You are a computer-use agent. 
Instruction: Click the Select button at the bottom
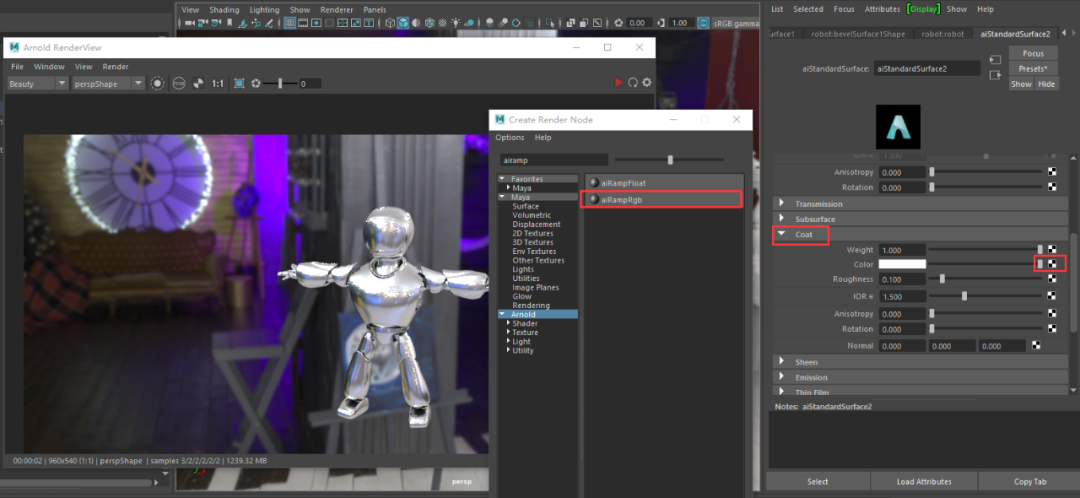click(x=818, y=481)
